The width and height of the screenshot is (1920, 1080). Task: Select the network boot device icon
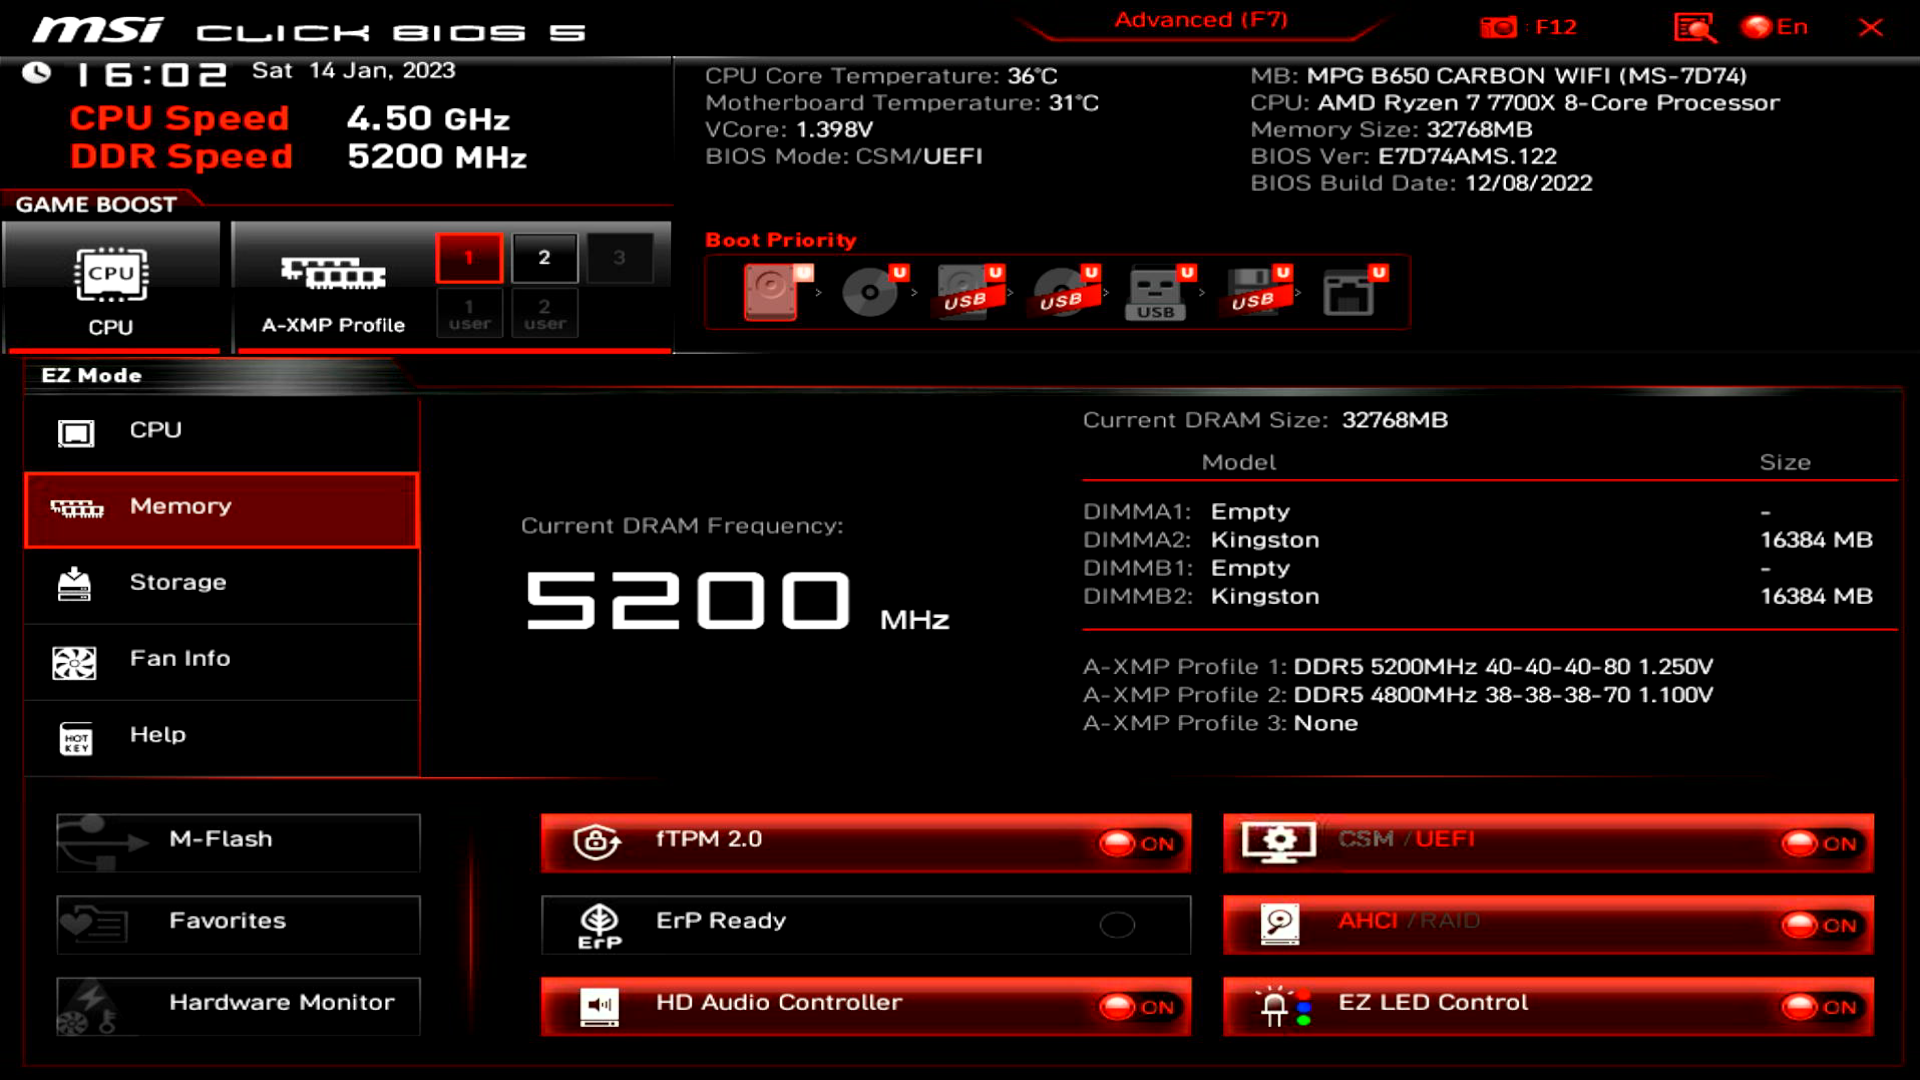pos(1348,292)
